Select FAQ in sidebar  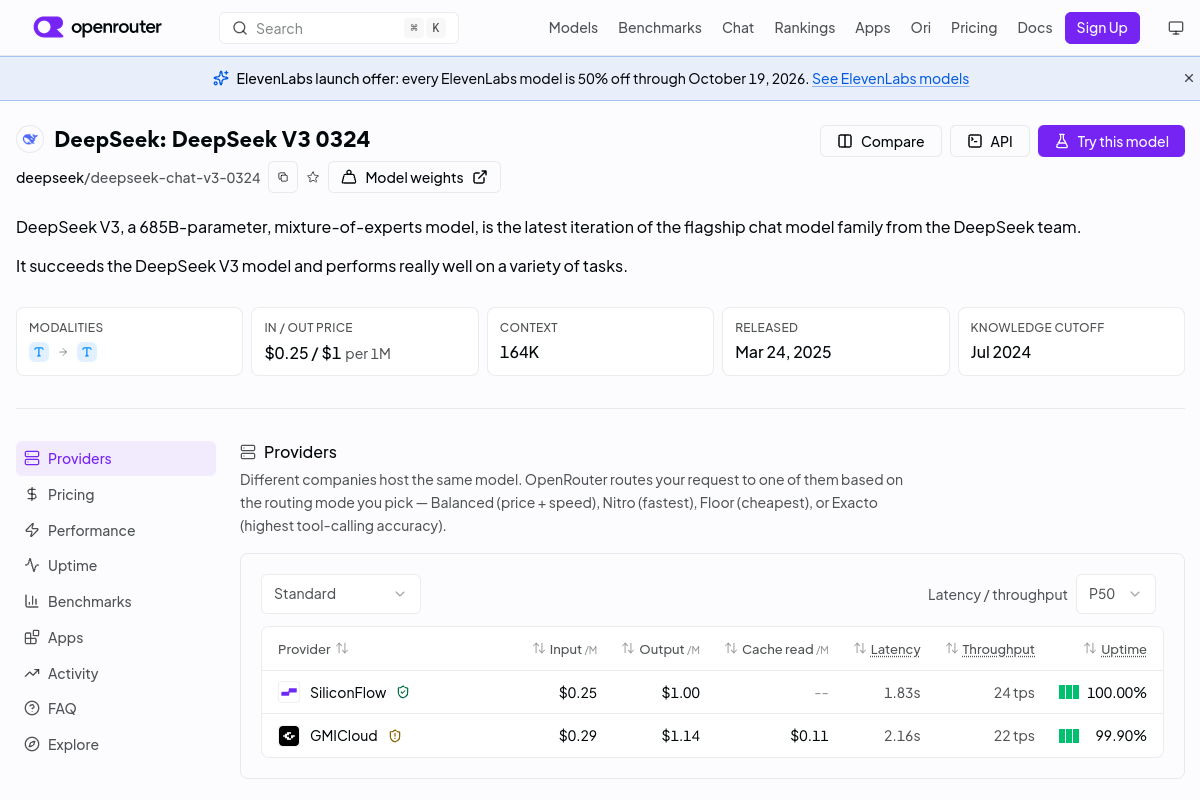tap(116, 708)
